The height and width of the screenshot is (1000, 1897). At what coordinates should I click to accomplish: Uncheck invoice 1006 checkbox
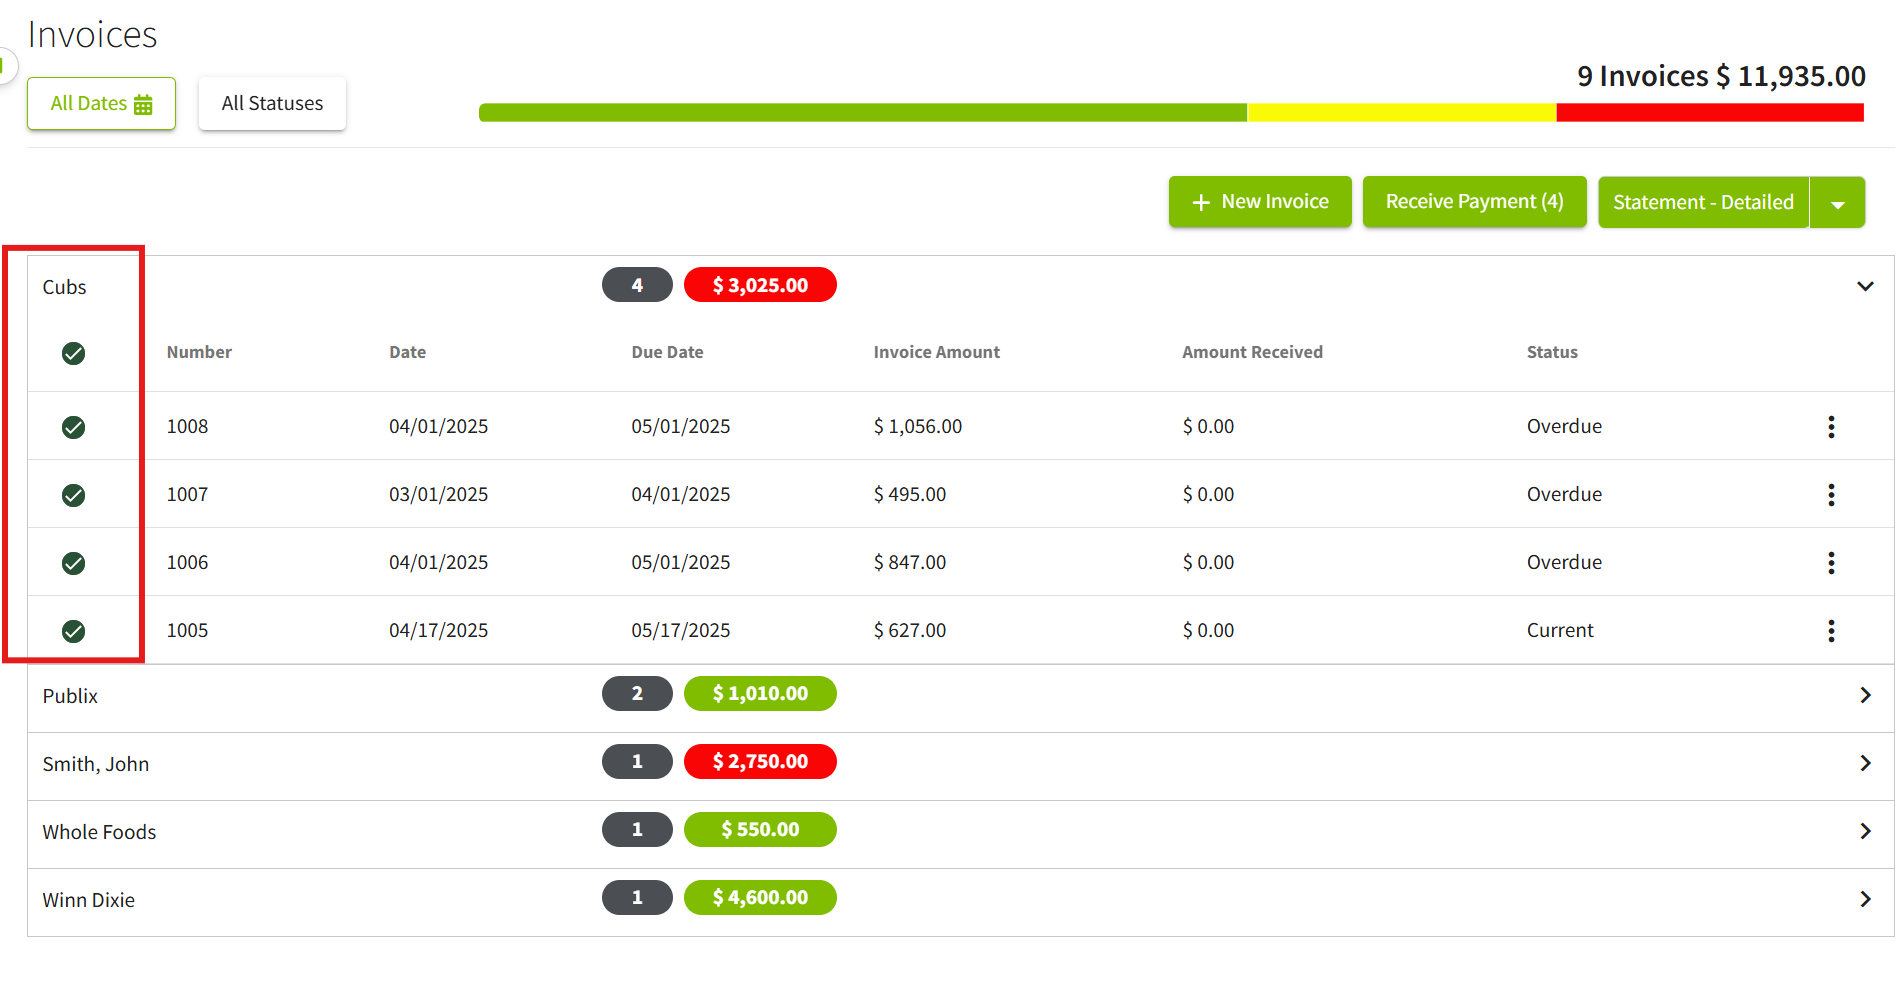pyautogui.click(x=73, y=563)
